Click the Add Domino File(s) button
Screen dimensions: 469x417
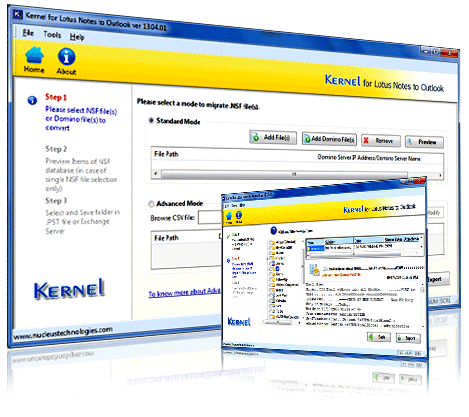(x=329, y=139)
